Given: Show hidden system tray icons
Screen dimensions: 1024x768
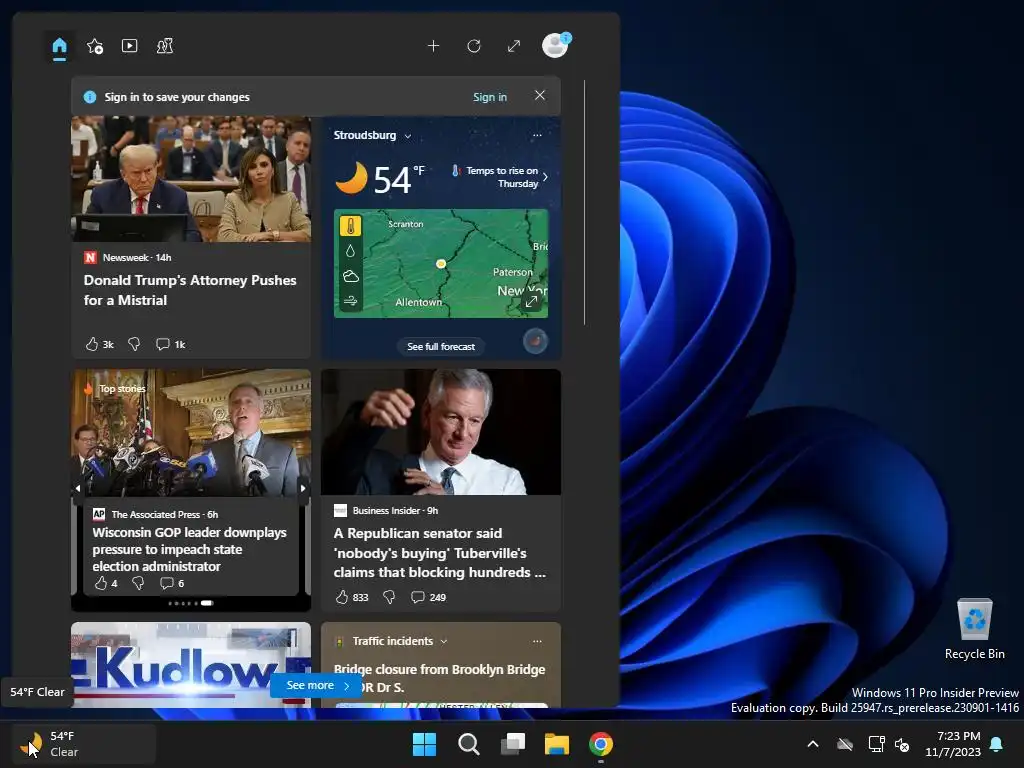Looking at the screenshot, I should click(813, 744).
